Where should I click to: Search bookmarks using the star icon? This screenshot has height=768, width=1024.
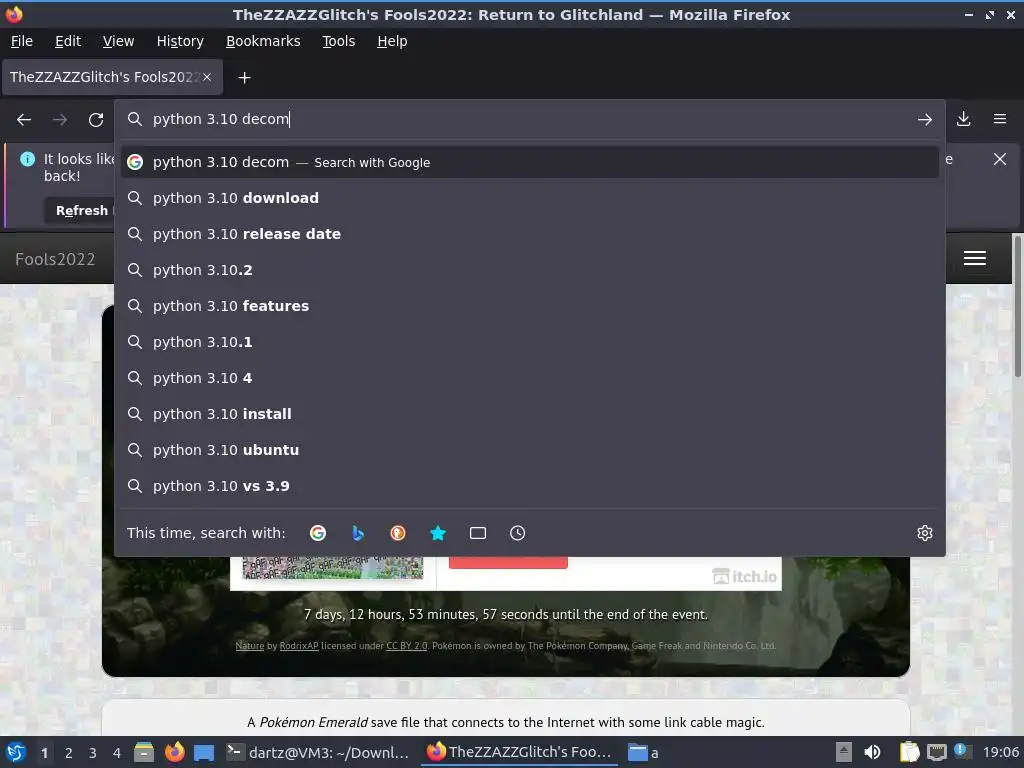coord(438,533)
